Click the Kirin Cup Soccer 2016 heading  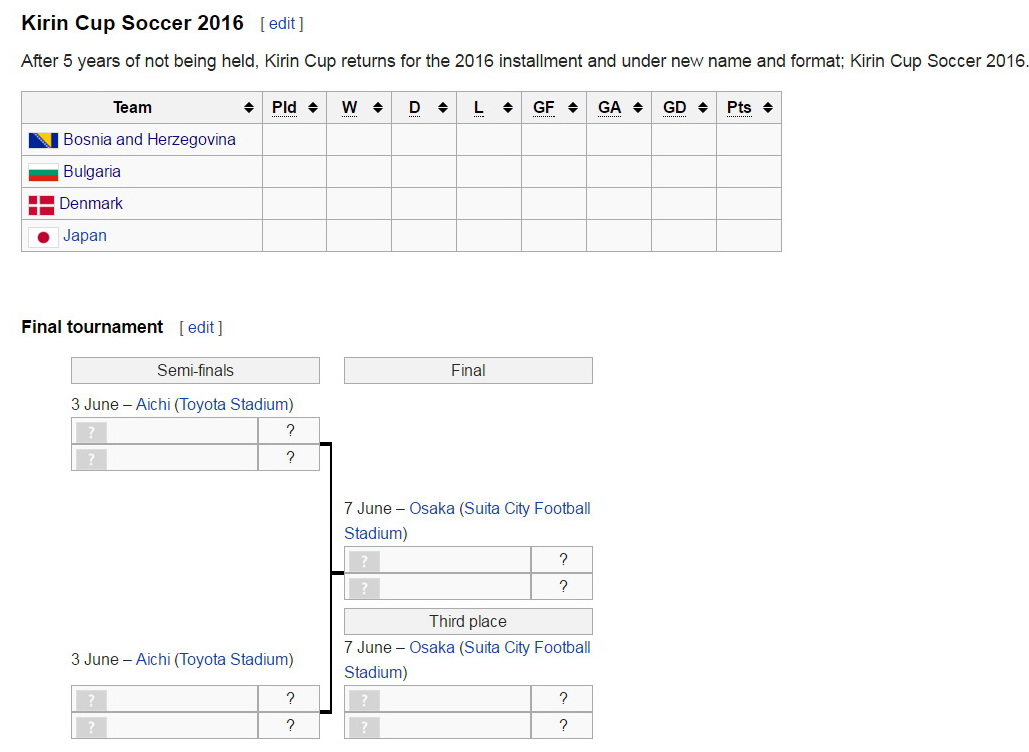pyautogui.click(x=132, y=23)
